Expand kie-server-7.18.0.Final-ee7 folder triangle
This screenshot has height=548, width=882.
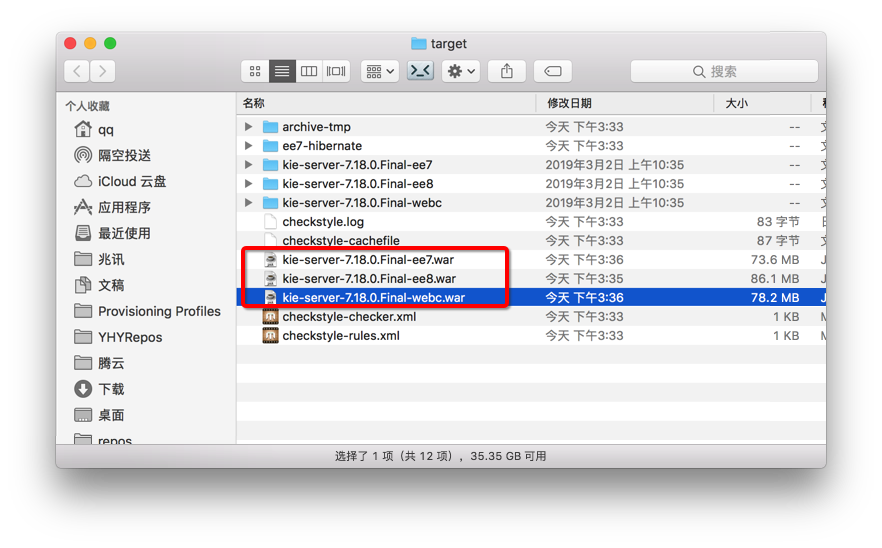248,165
